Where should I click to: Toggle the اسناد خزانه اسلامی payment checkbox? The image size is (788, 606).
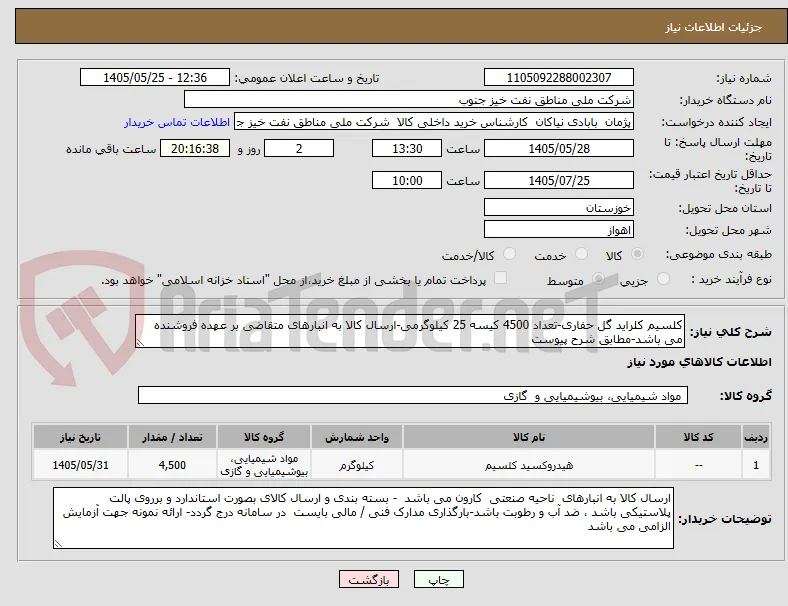(x=501, y=278)
